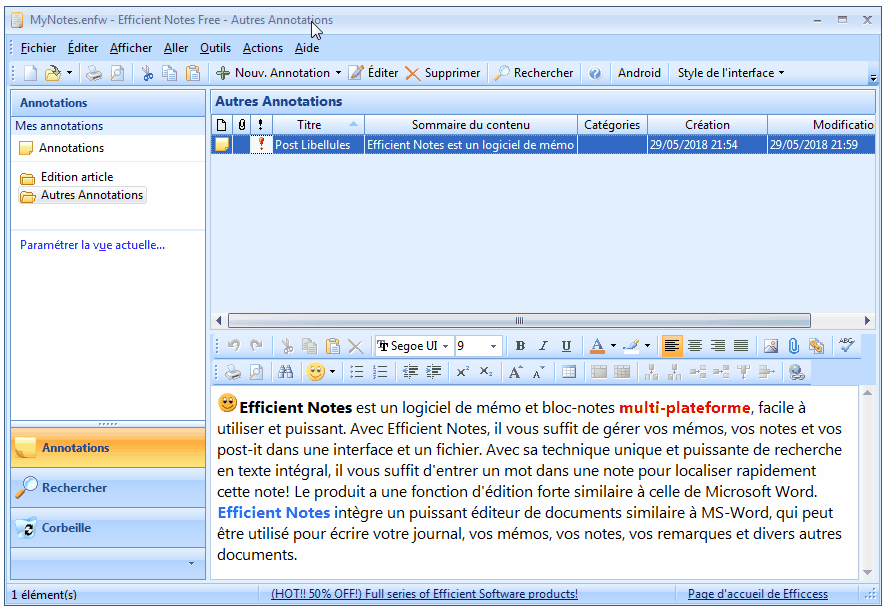The height and width of the screenshot is (609, 884).
Task: Insert a picture into the note
Action: [771, 346]
